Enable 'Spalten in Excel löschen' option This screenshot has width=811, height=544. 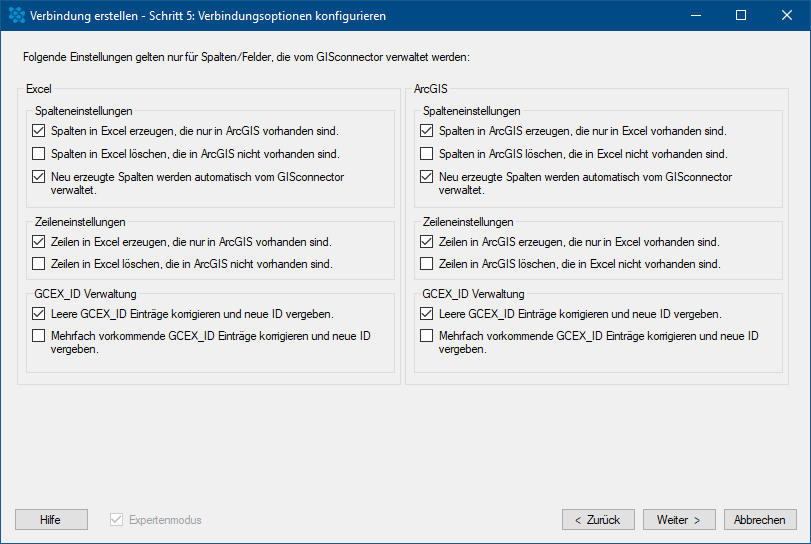[x=38, y=154]
